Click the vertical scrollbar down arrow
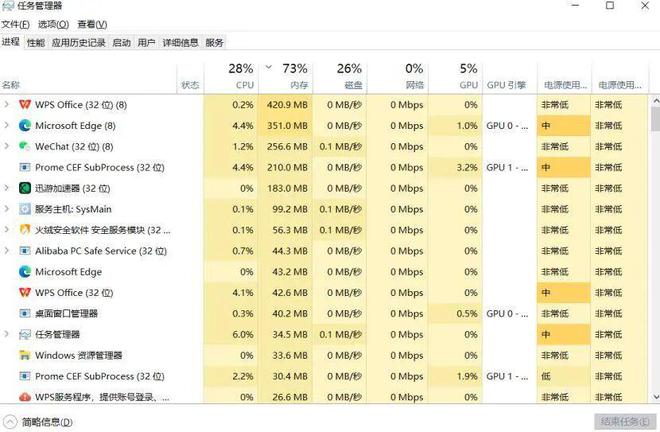This screenshot has height=432, width=660. point(655,397)
